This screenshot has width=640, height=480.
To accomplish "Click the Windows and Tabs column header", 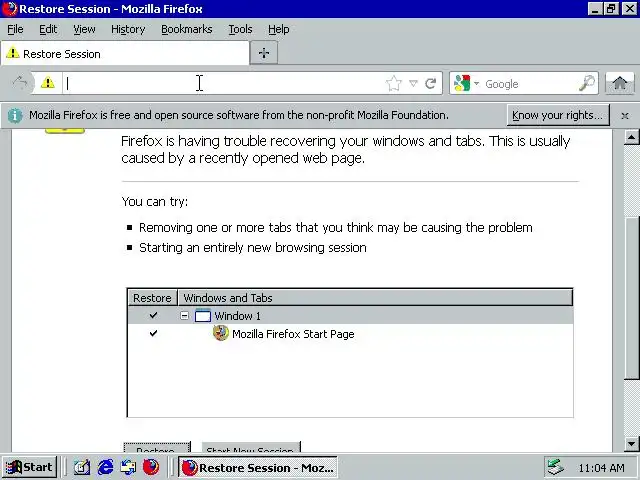I will point(375,298).
